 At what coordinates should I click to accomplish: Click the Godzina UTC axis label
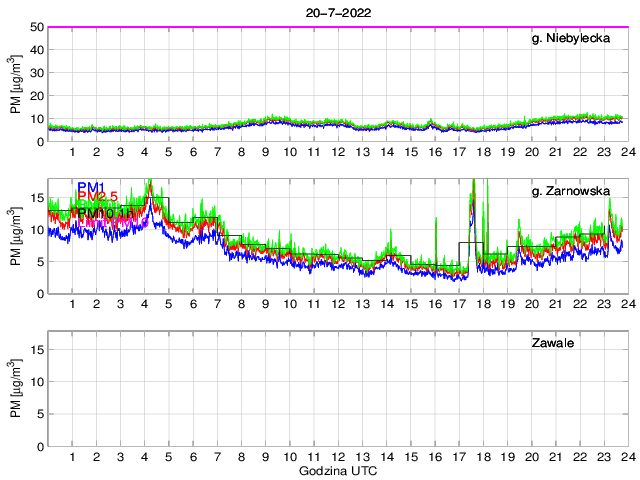pyautogui.click(x=338, y=471)
